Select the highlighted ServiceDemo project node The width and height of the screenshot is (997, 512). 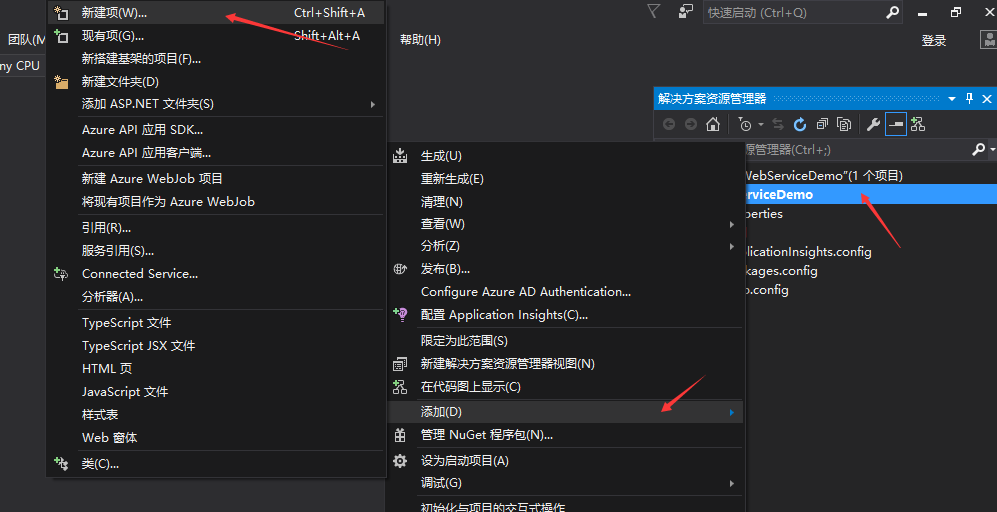[x=870, y=195]
